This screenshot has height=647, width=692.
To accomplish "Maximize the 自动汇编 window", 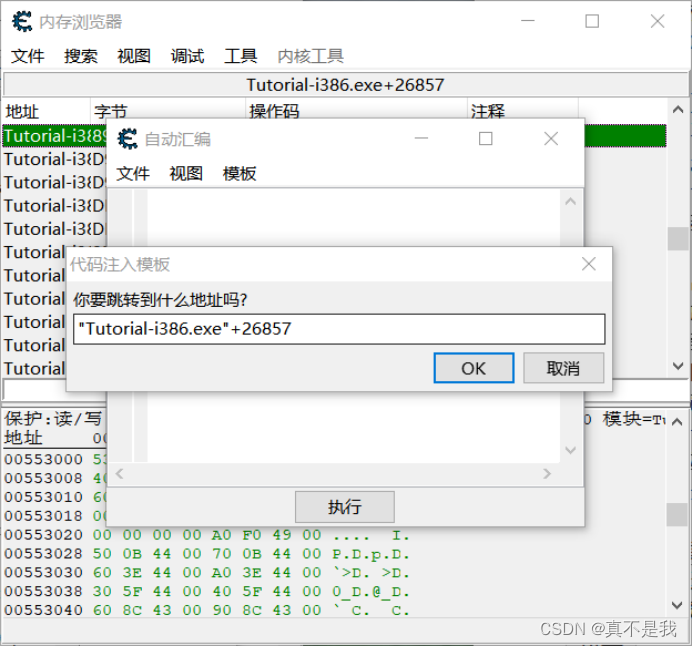I will tap(486, 139).
